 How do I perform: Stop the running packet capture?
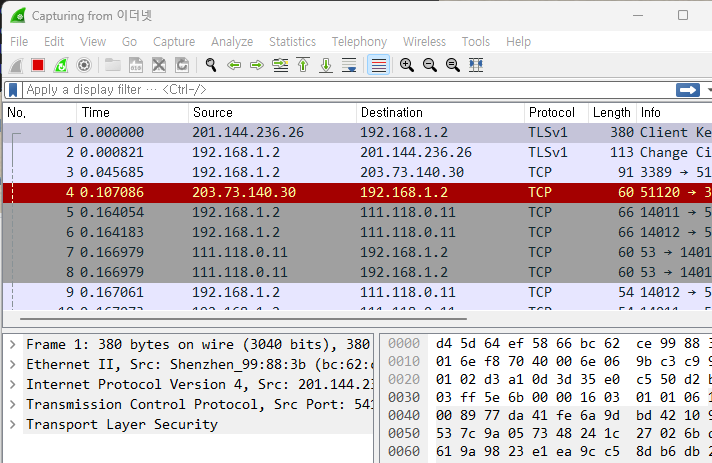click(38, 65)
